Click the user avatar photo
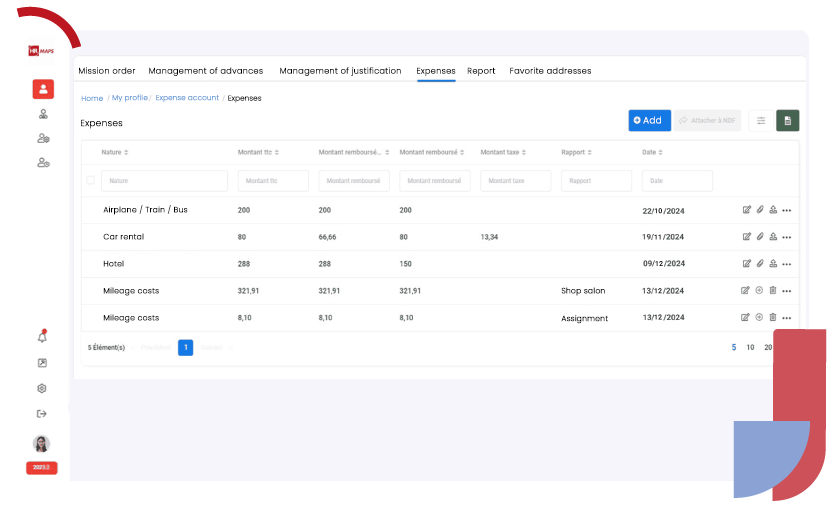This screenshot has width=832, height=510. tap(41, 443)
